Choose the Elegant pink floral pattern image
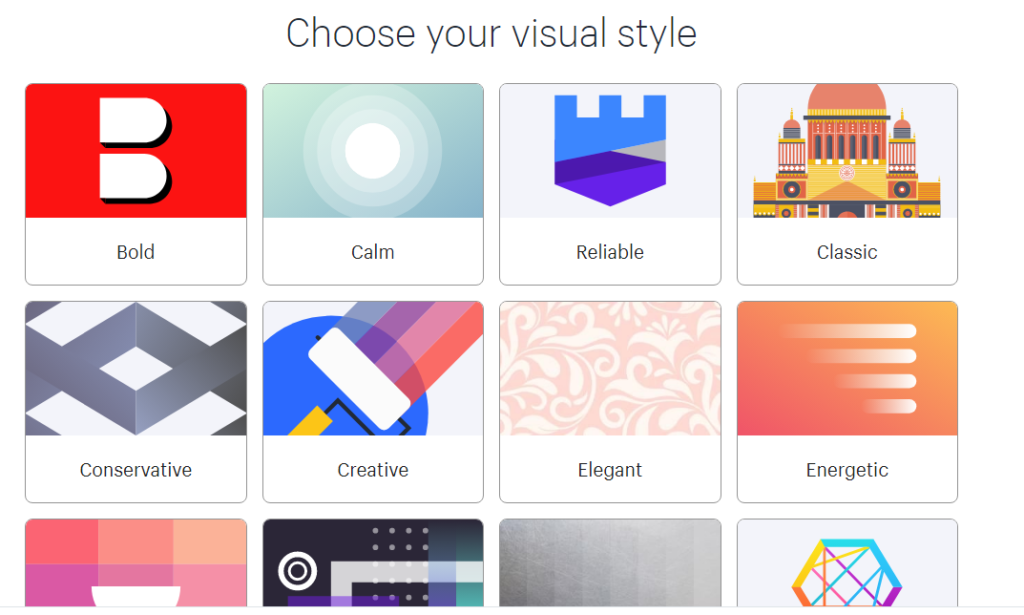 [610, 368]
